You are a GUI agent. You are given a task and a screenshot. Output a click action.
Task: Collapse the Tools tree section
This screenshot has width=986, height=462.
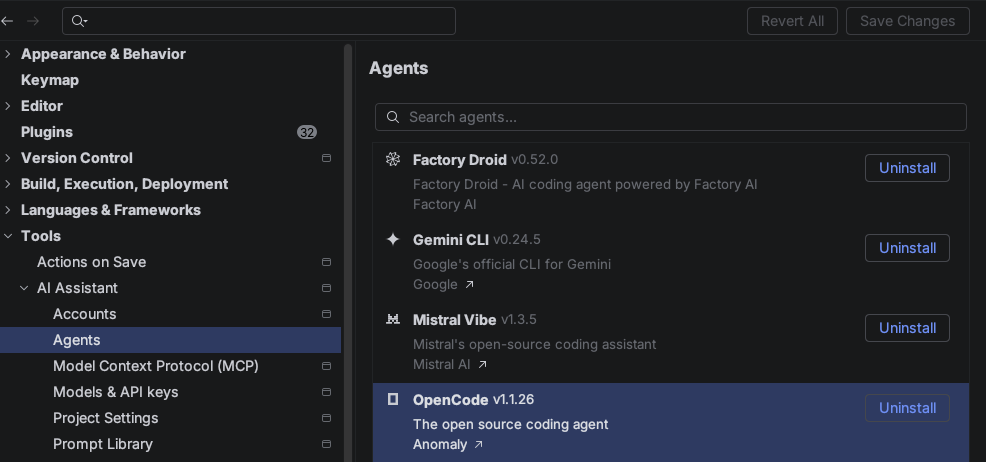click(x=8, y=236)
